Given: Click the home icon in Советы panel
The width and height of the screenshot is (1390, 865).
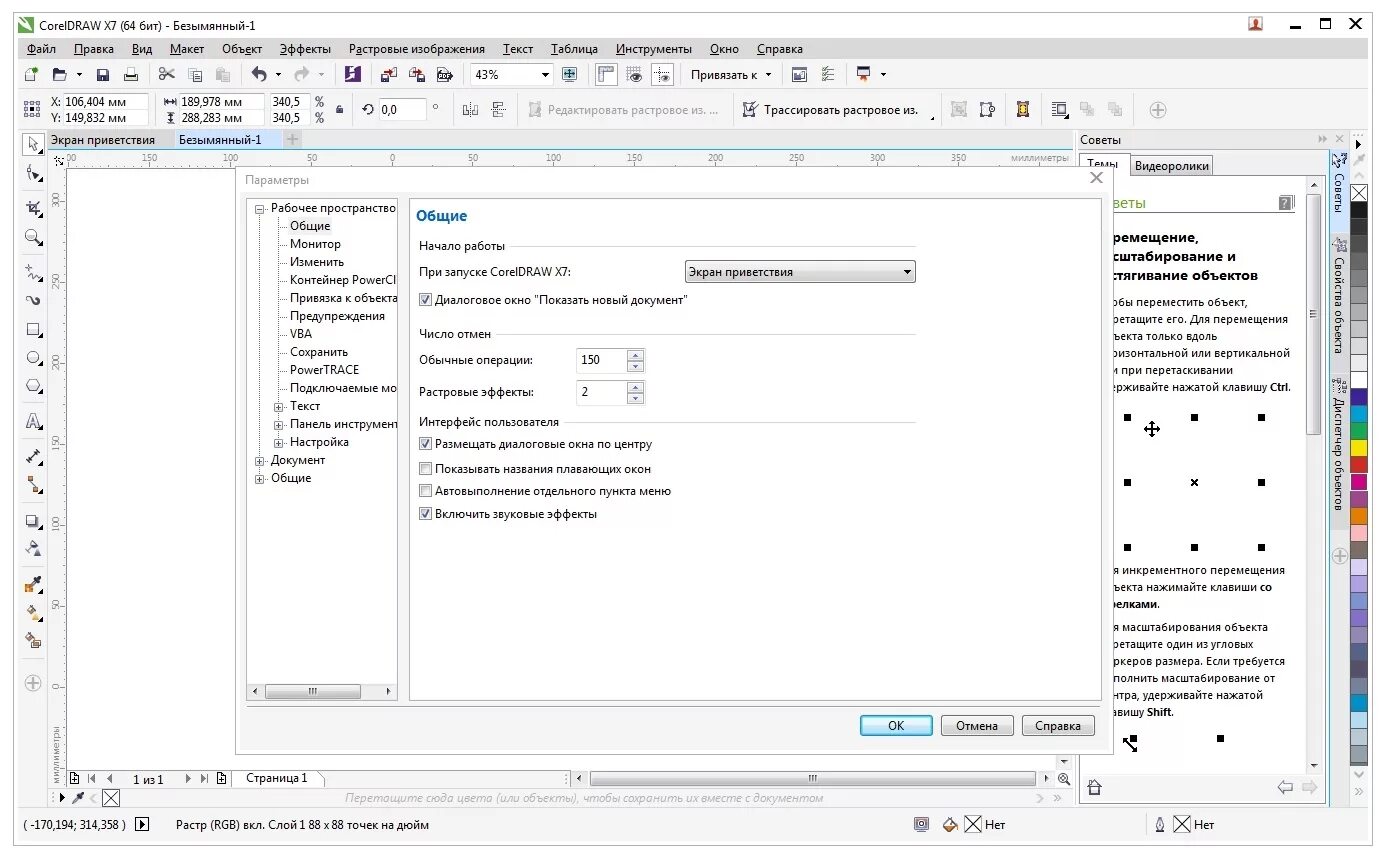Looking at the screenshot, I should (x=1094, y=788).
